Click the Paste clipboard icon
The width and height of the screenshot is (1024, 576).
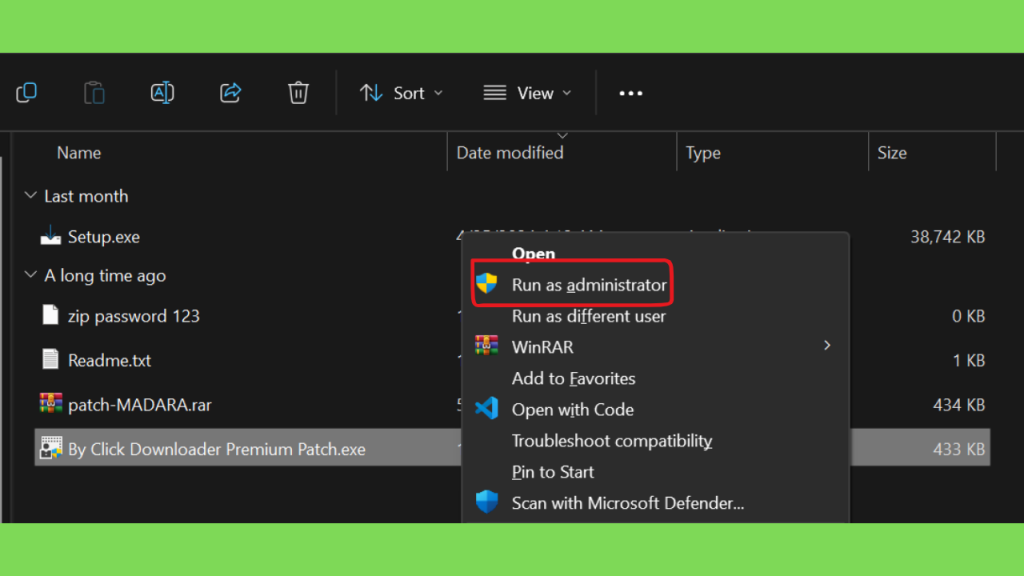(x=94, y=93)
